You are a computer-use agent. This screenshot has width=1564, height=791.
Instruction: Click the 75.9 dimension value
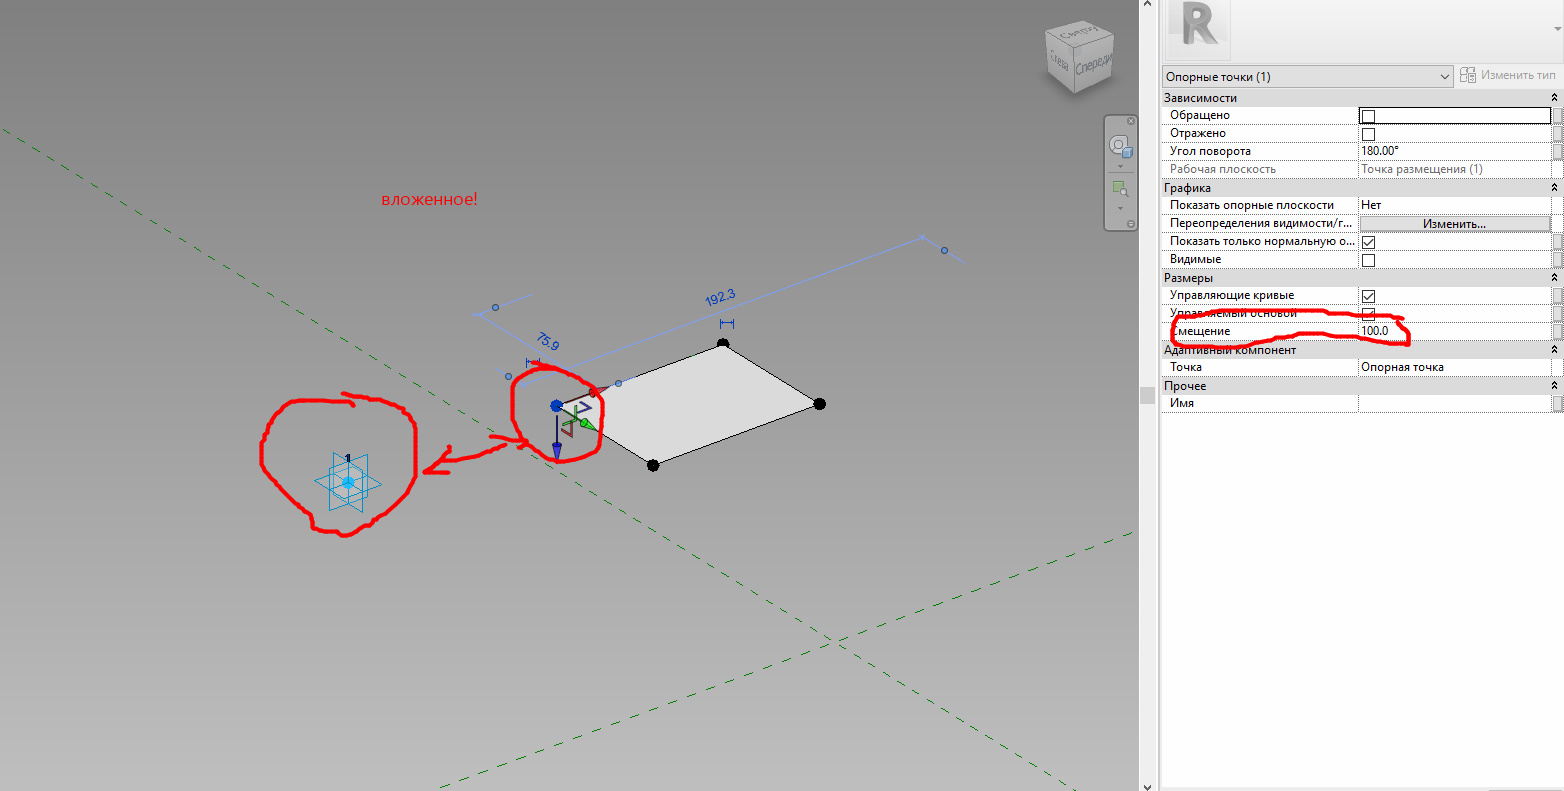coord(548,341)
